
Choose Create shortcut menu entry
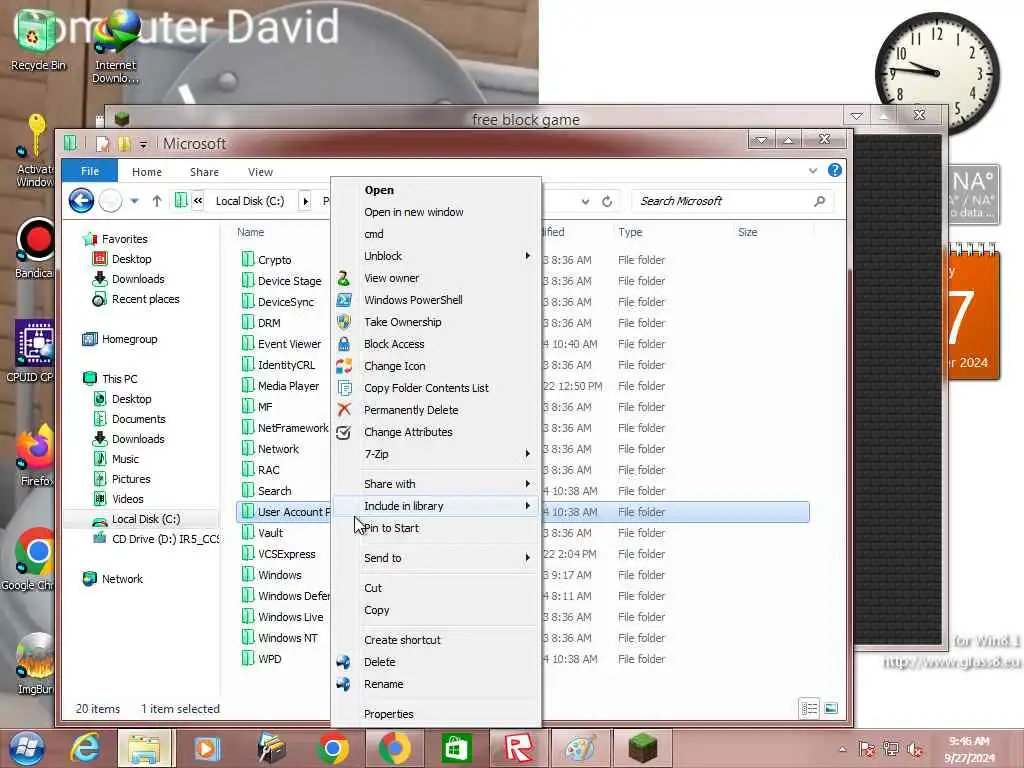coord(402,640)
